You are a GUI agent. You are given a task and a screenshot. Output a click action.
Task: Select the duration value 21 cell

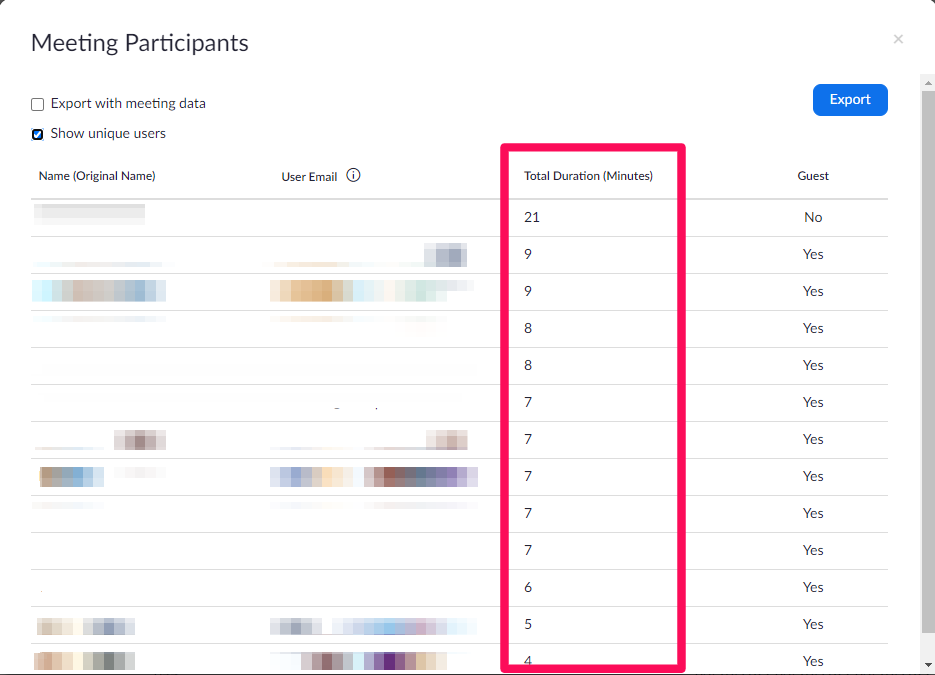pos(532,217)
